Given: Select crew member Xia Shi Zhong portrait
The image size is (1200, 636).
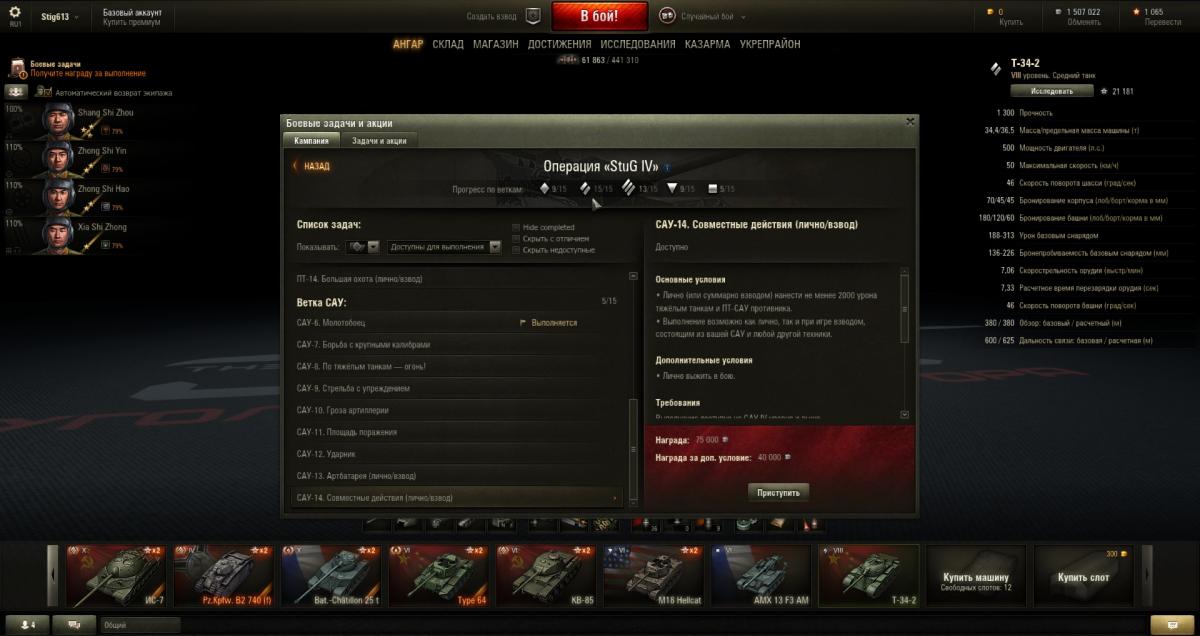Looking at the screenshot, I should tap(60, 235).
